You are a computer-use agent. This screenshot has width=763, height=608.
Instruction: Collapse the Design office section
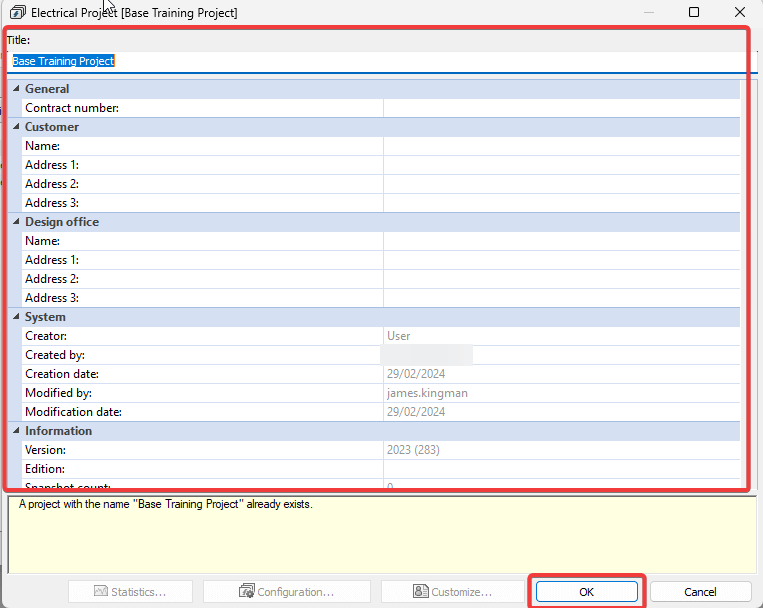click(x=16, y=222)
